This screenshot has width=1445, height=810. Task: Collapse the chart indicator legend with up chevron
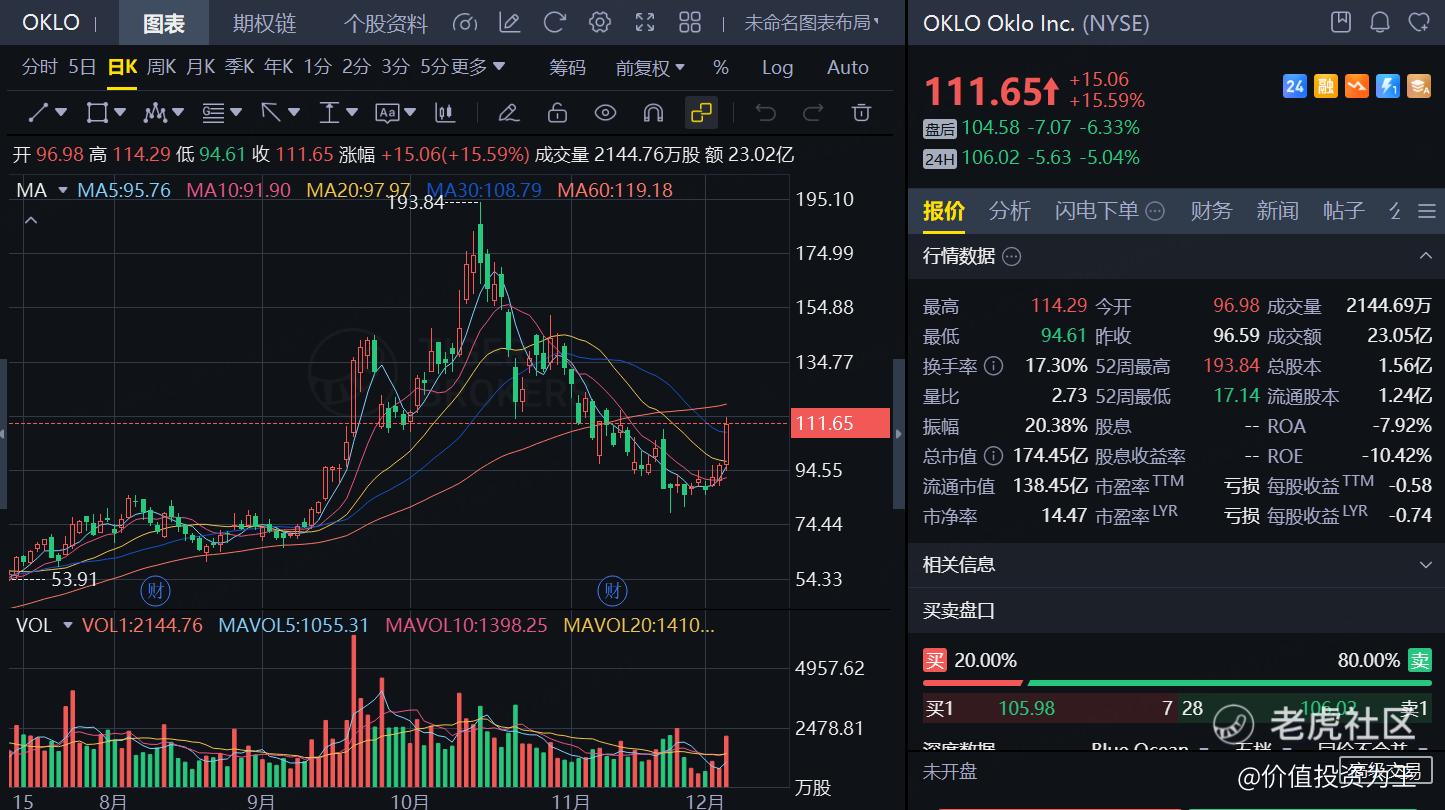point(31,221)
